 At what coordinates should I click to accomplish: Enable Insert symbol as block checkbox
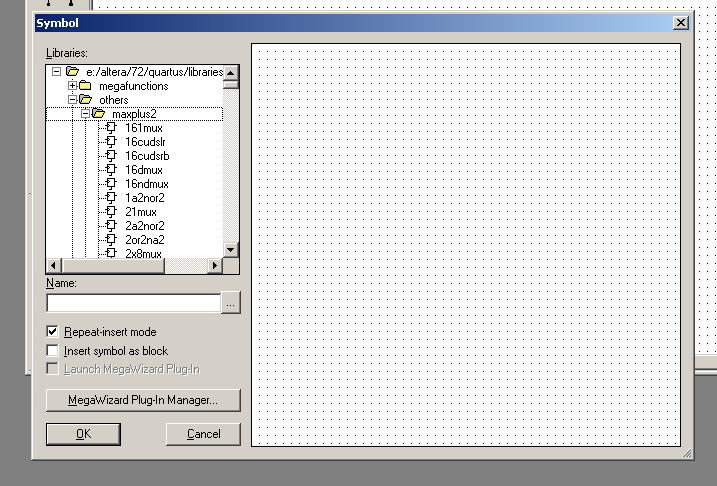point(53,350)
